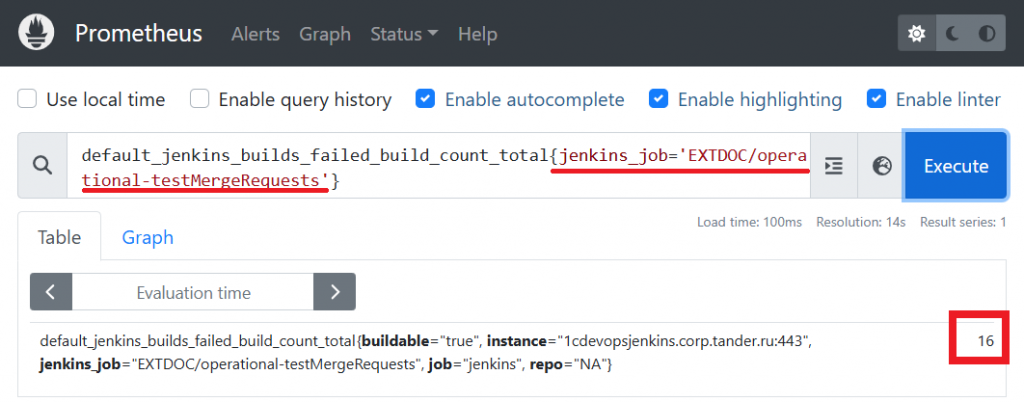
Task: Select the auto contrast theme icon
Action: pos(987,33)
